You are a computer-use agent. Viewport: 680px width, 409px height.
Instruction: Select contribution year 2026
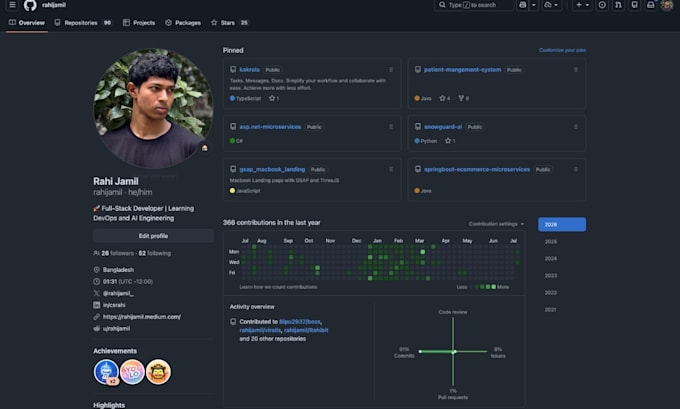562,224
